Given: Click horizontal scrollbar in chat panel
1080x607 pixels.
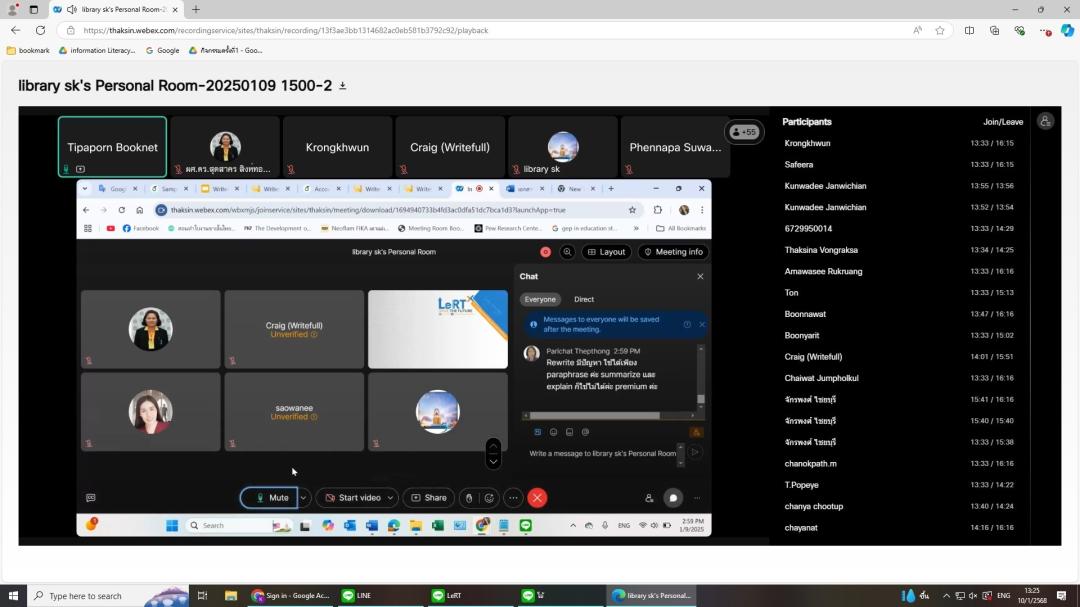Looking at the screenshot, I should pyautogui.click(x=594, y=415).
